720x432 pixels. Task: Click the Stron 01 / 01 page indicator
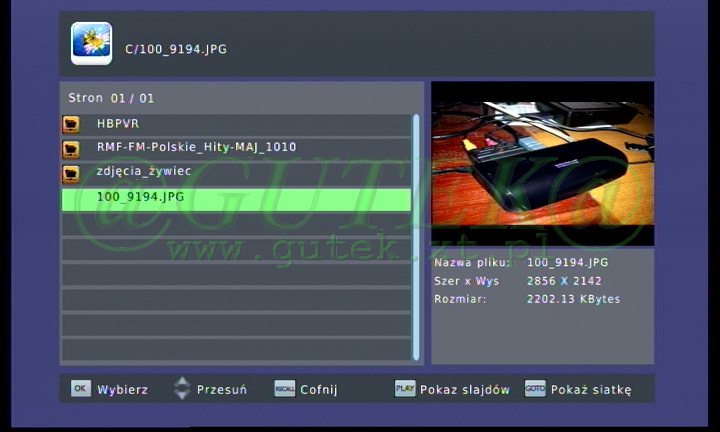click(x=111, y=98)
